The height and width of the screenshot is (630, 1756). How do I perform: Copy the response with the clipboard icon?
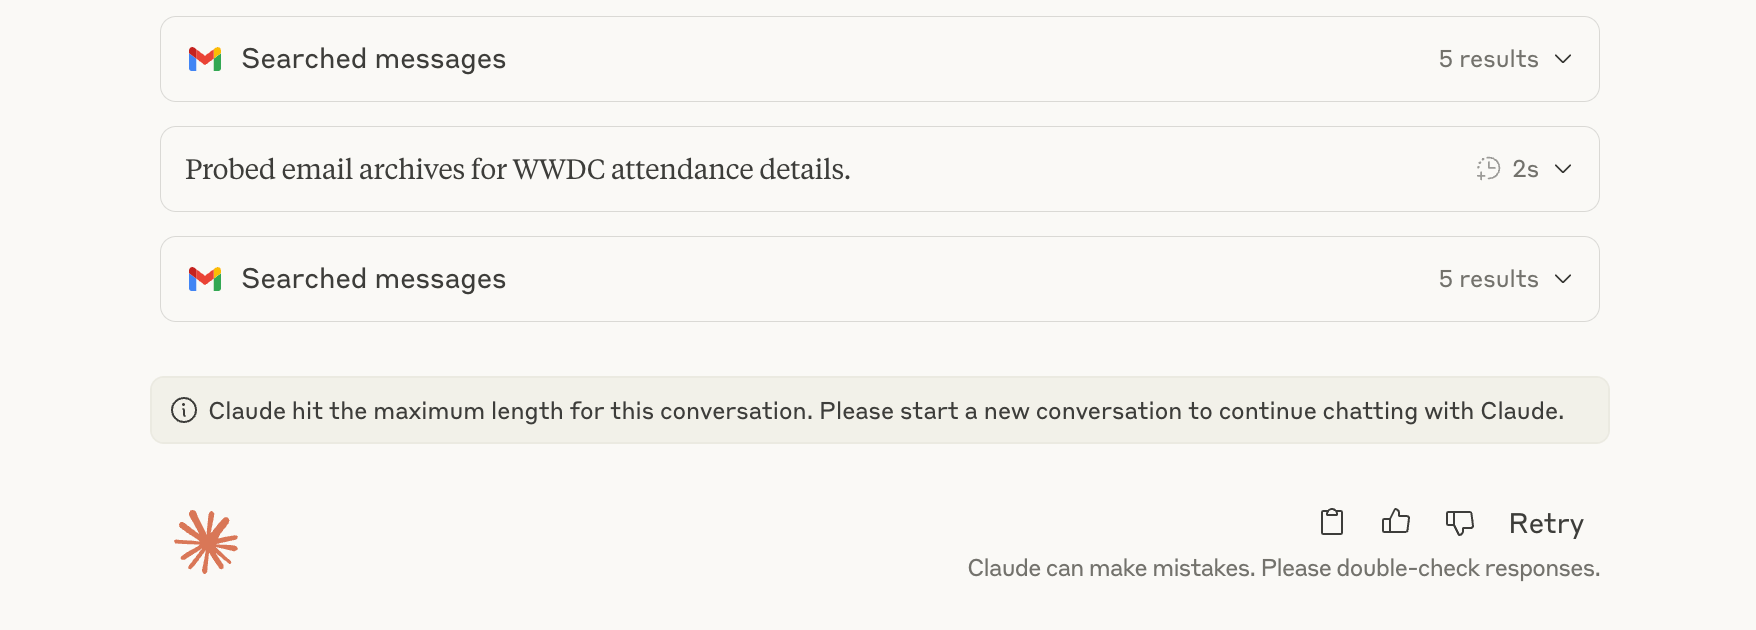click(x=1332, y=522)
